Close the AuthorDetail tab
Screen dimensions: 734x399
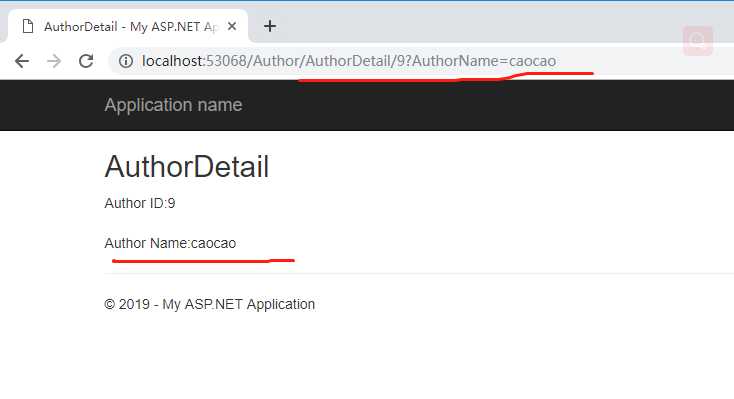coord(232,27)
